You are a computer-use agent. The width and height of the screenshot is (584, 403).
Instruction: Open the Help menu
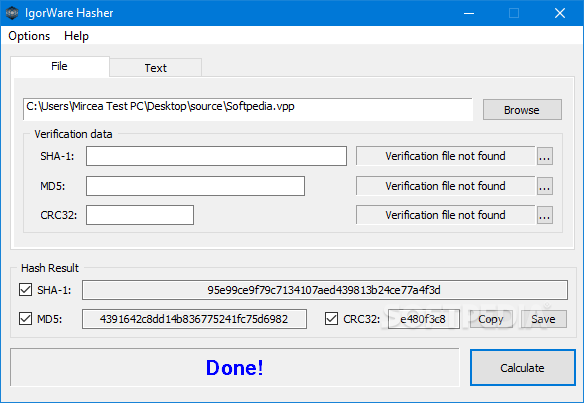click(x=76, y=36)
